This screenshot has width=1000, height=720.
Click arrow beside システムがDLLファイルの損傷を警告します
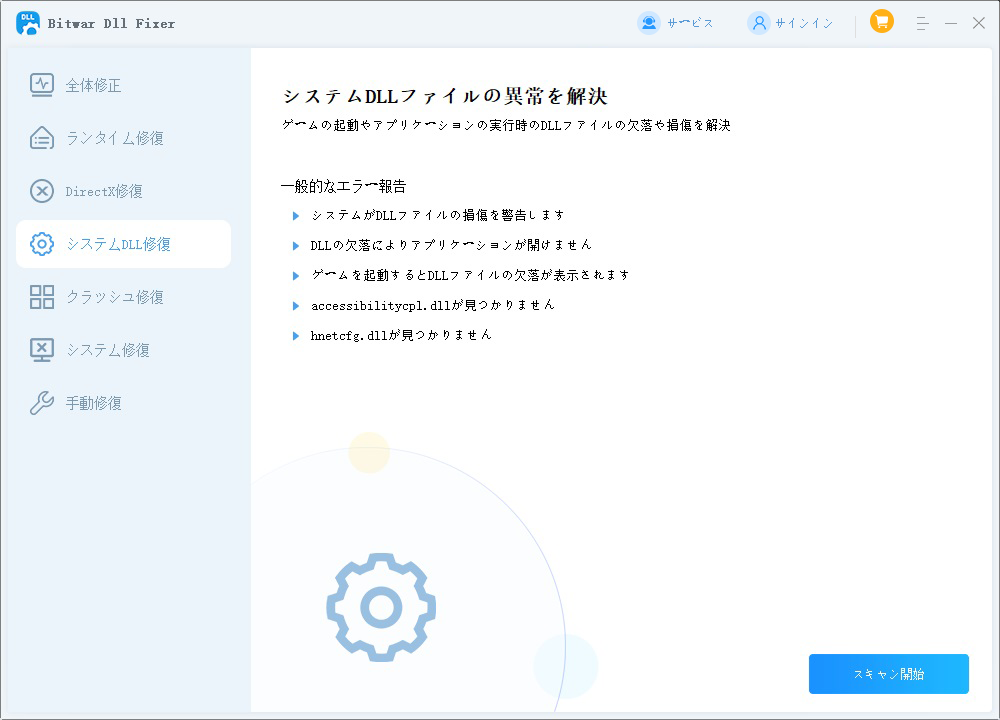pyautogui.click(x=296, y=216)
